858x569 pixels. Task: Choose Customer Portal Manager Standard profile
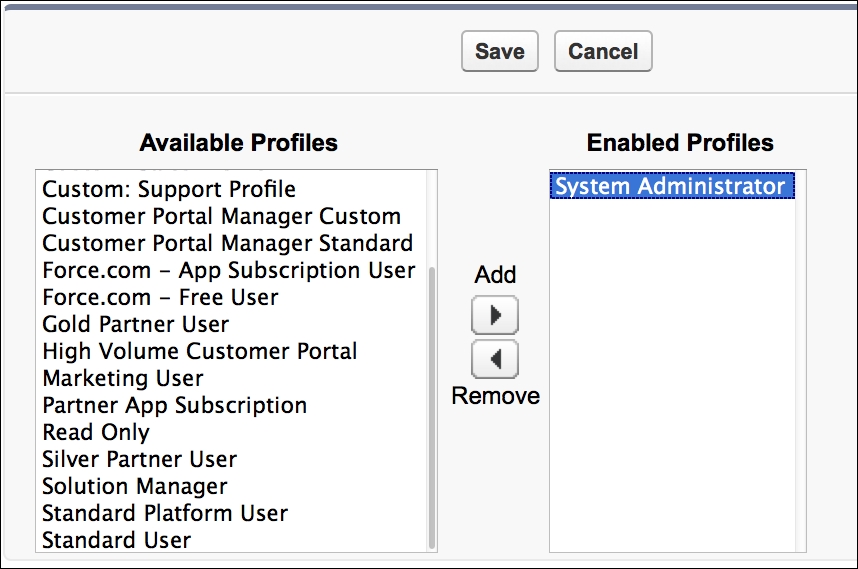(227, 243)
